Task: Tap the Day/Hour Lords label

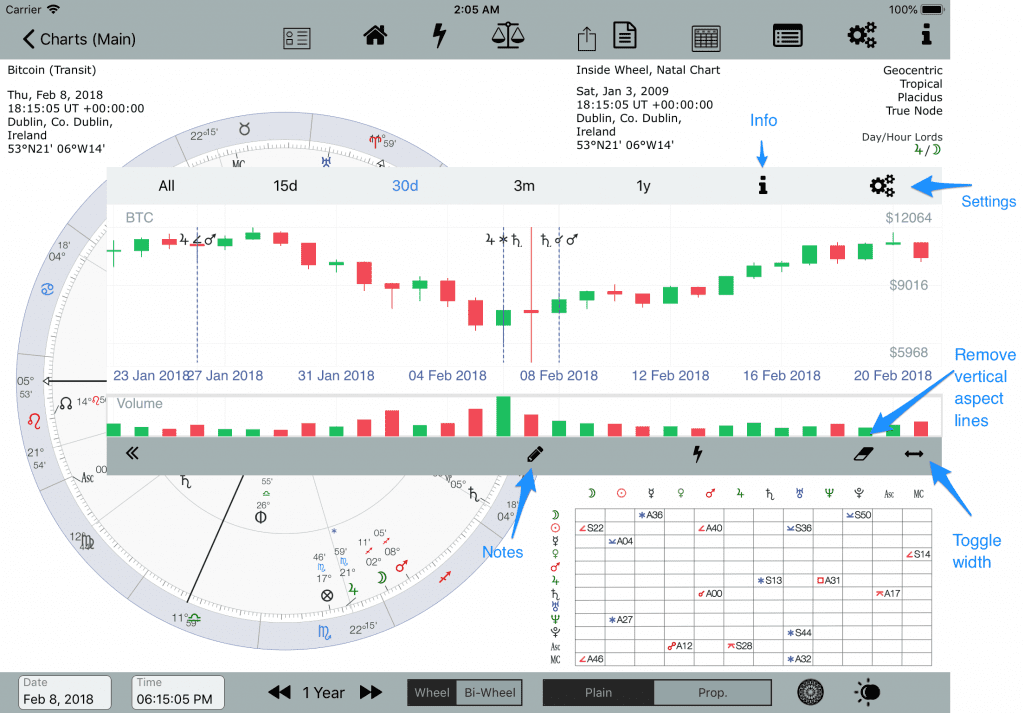Action: [902, 137]
